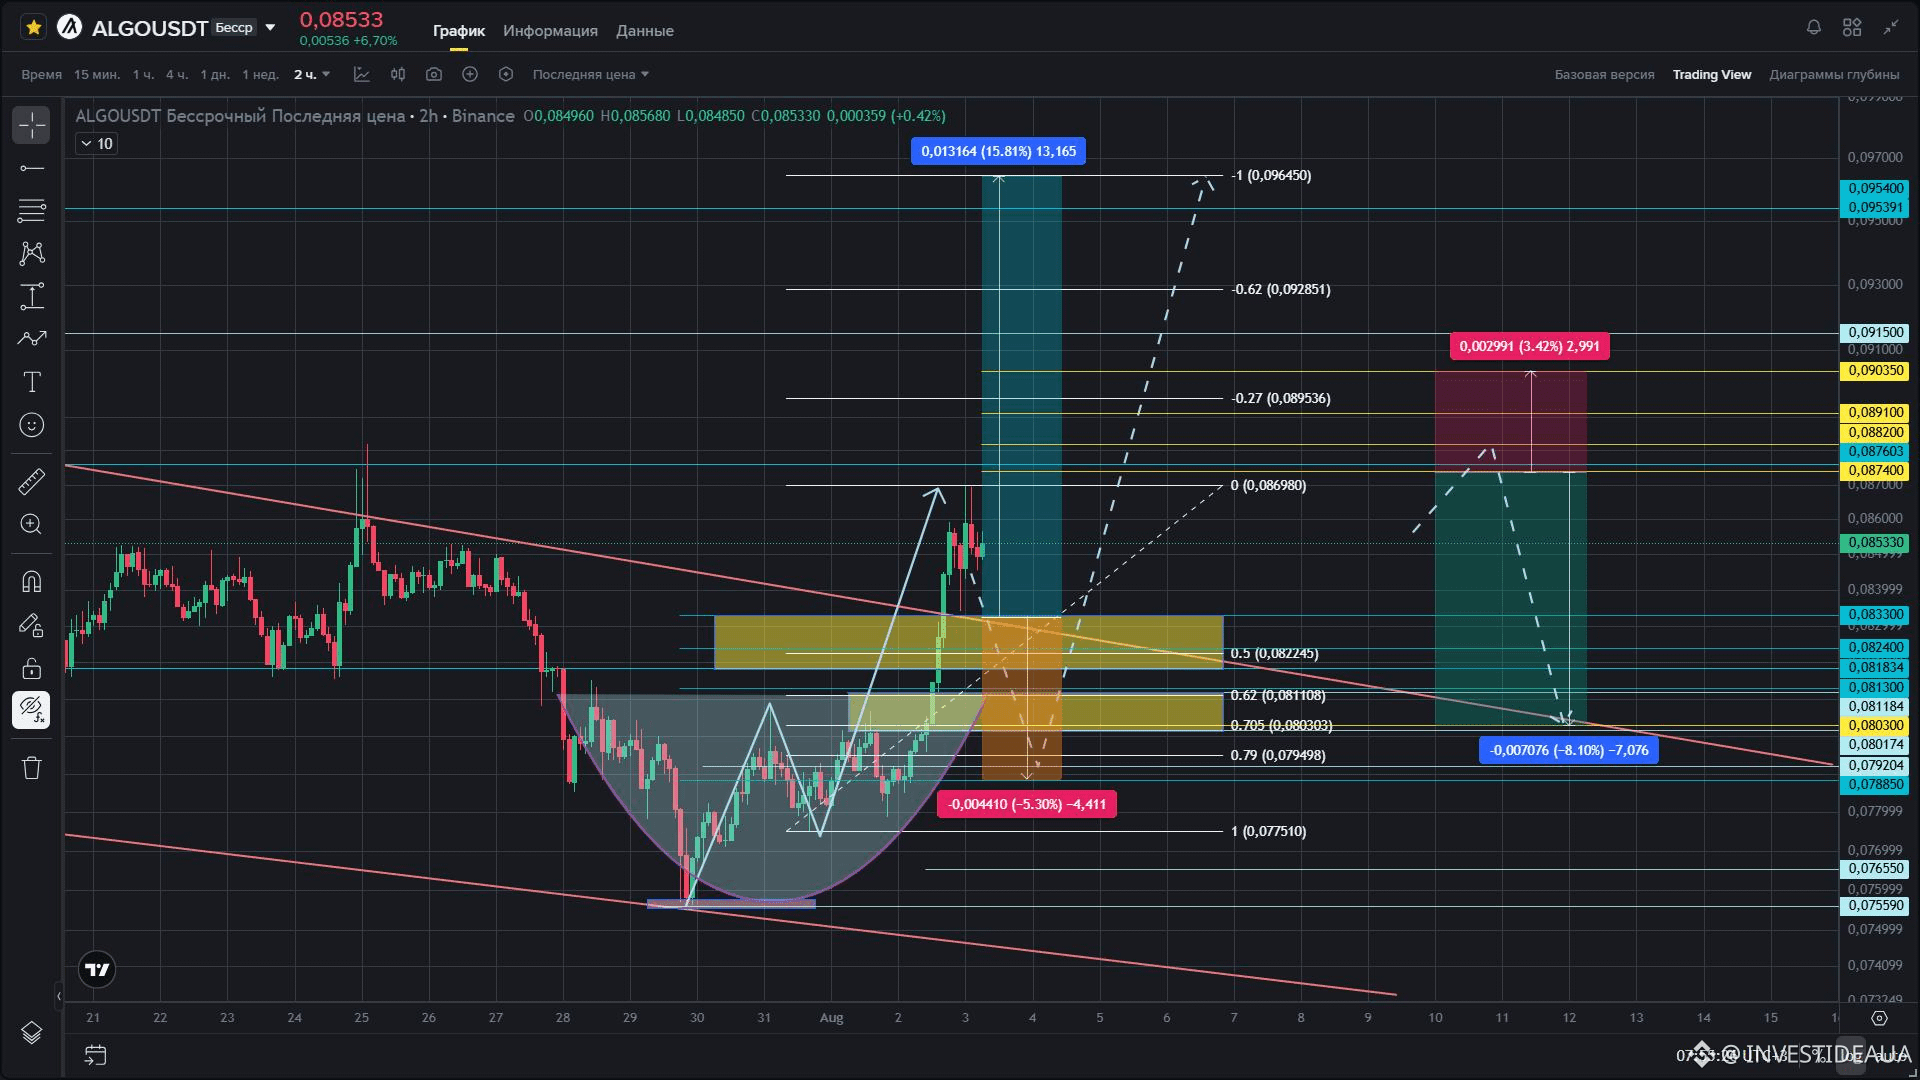Select the 1 нед. timeframe

click(x=261, y=75)
